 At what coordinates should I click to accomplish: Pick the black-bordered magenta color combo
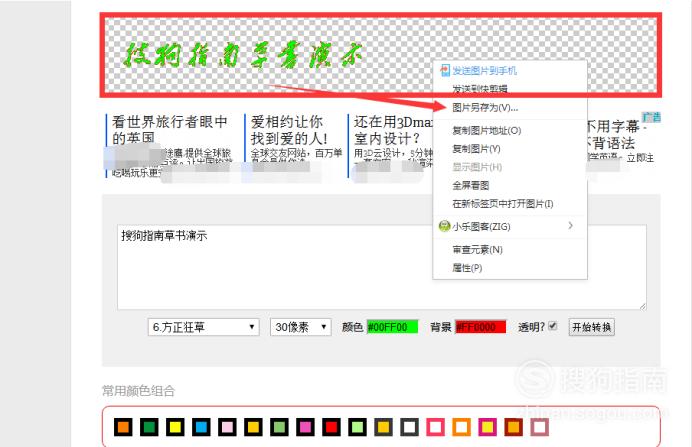305,427
